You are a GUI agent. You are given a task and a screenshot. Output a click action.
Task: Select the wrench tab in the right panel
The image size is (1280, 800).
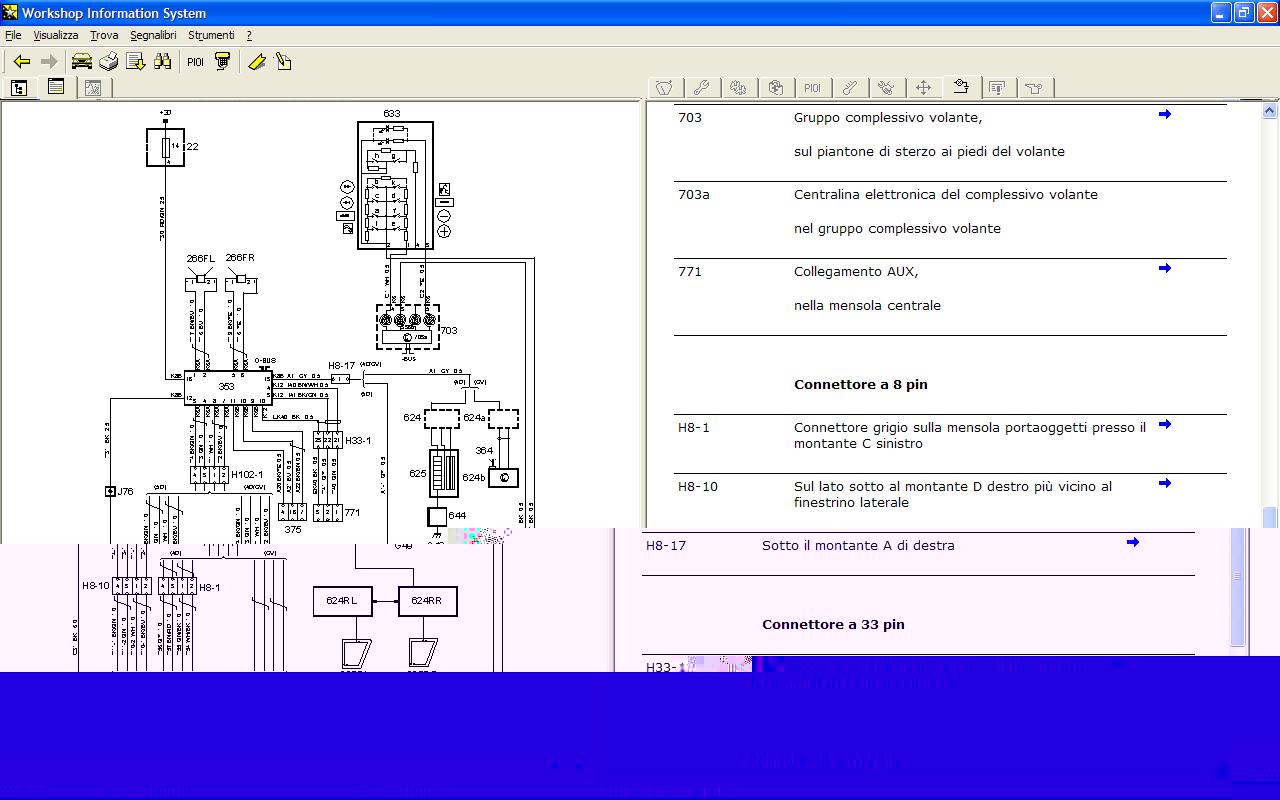tap(701, 88)
